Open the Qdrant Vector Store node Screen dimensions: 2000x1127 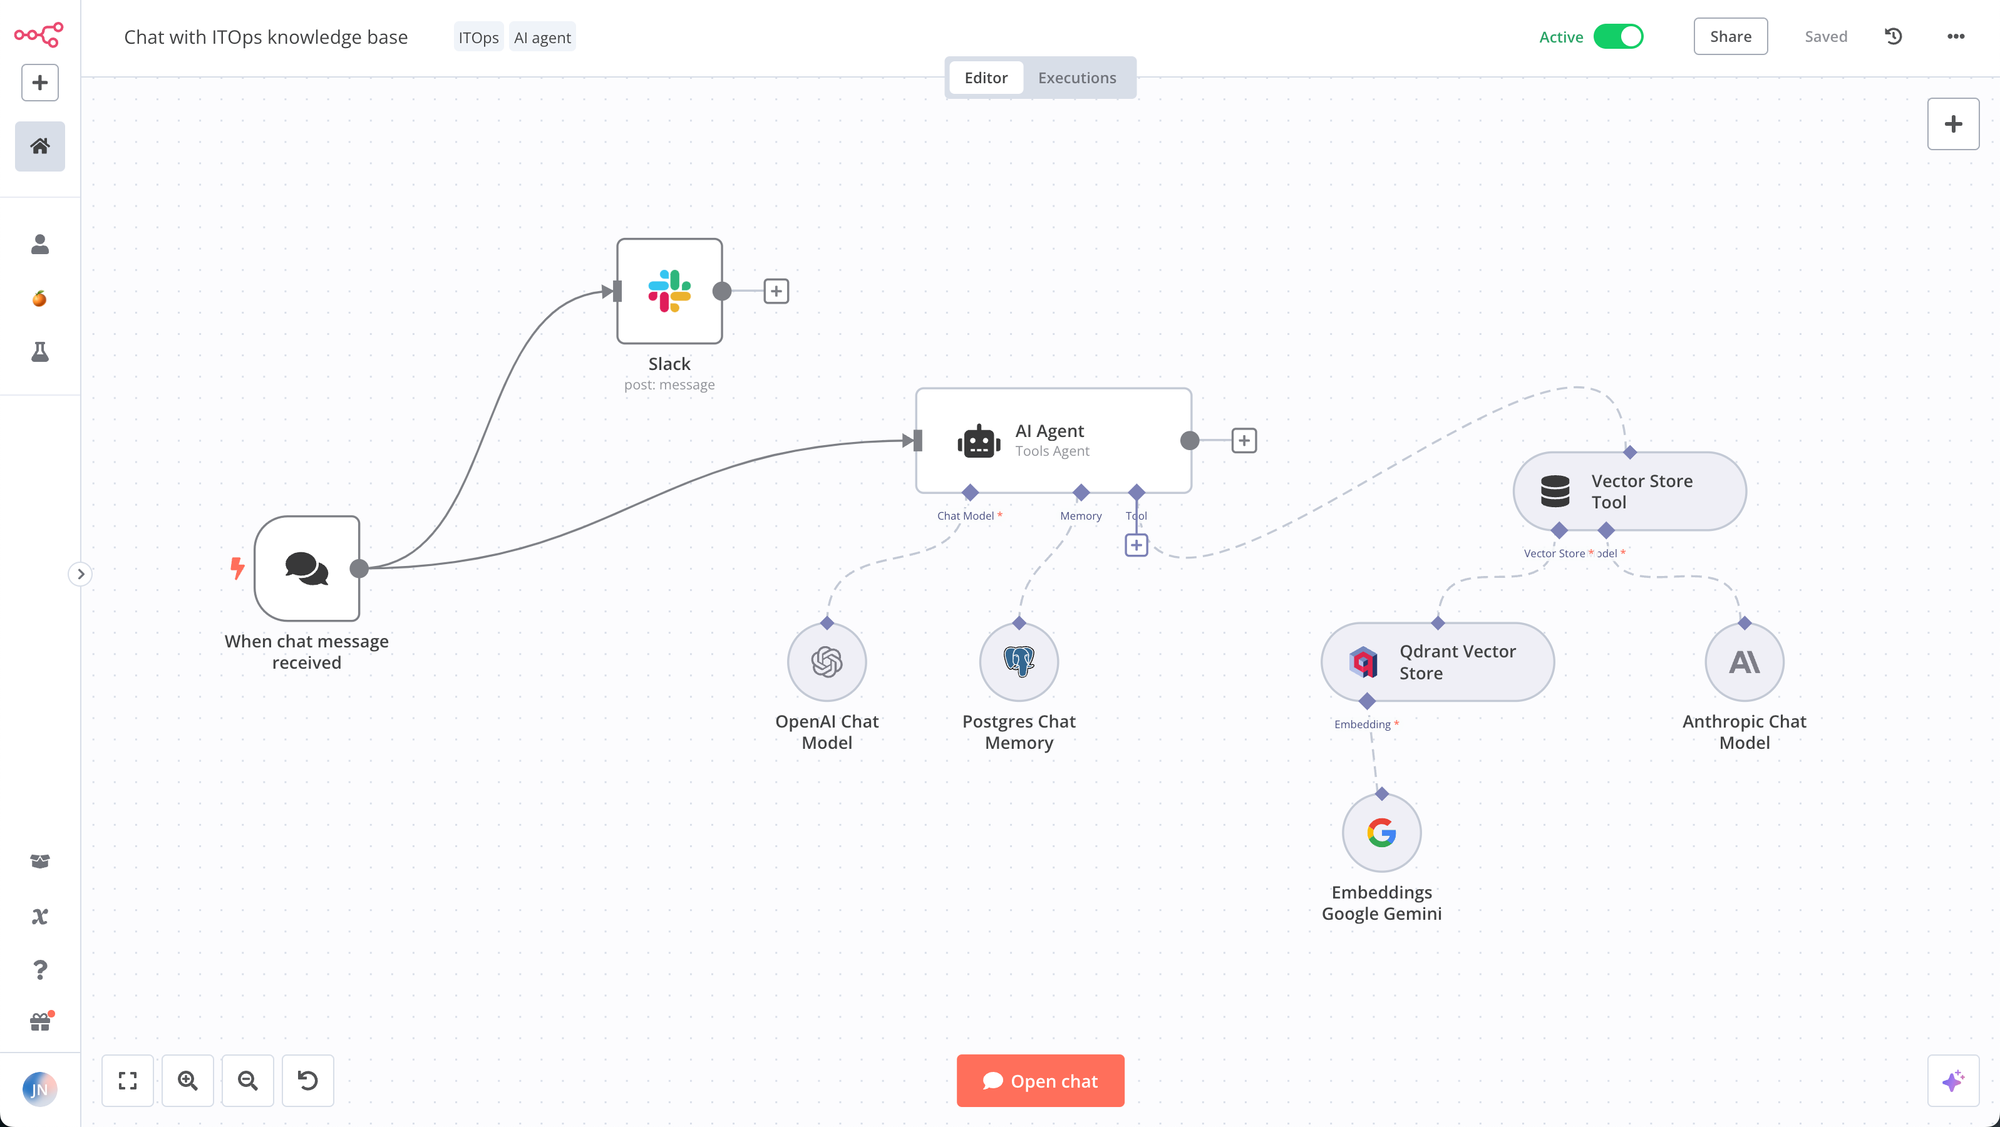[x=1437, y=662]
